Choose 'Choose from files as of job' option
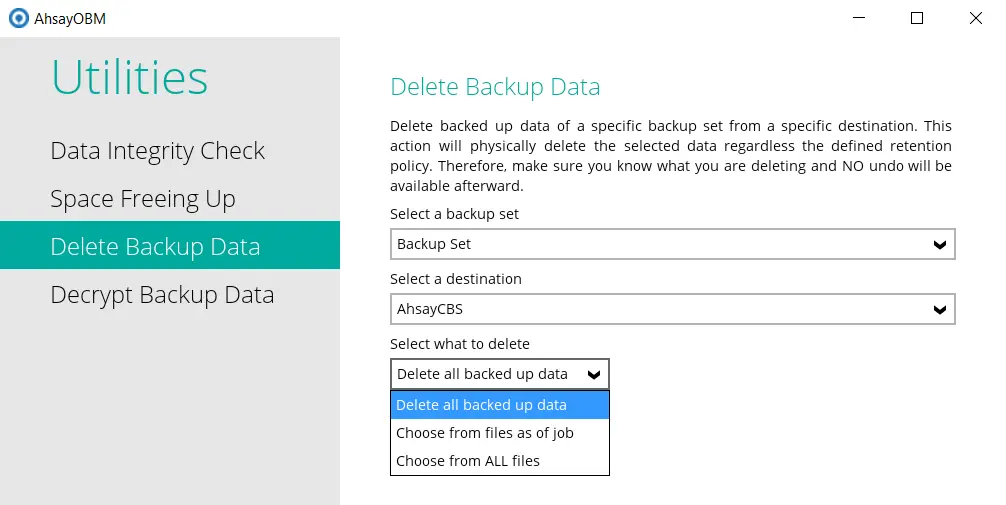 click(x=499, y=433)
